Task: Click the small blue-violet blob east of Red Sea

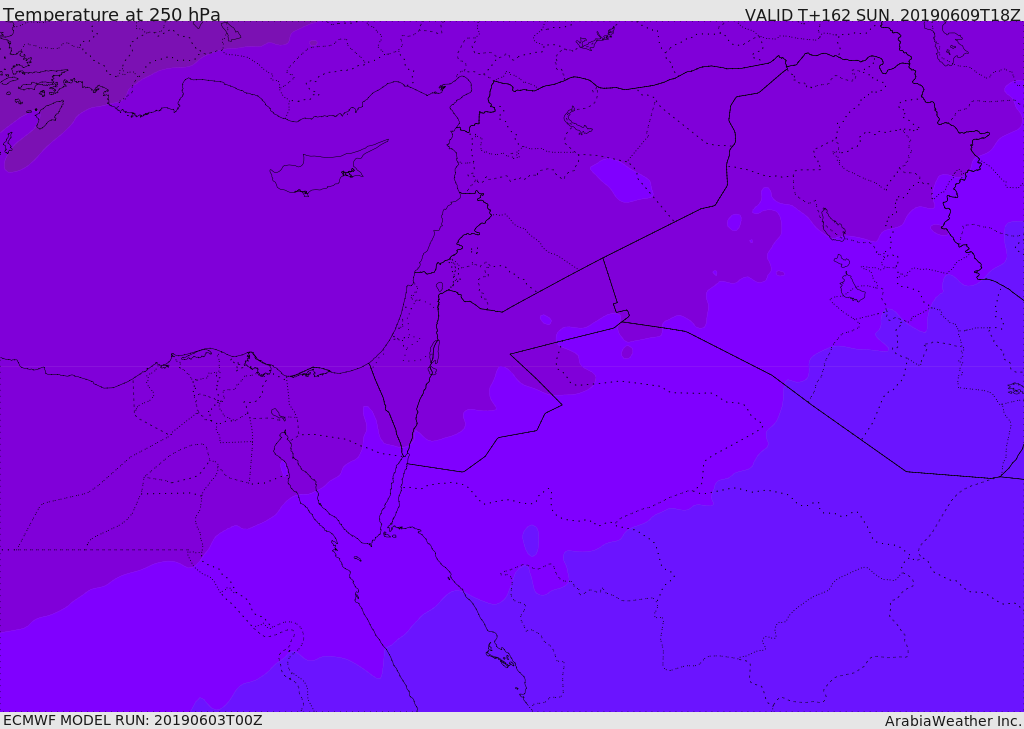Action: tap(530, 540)
